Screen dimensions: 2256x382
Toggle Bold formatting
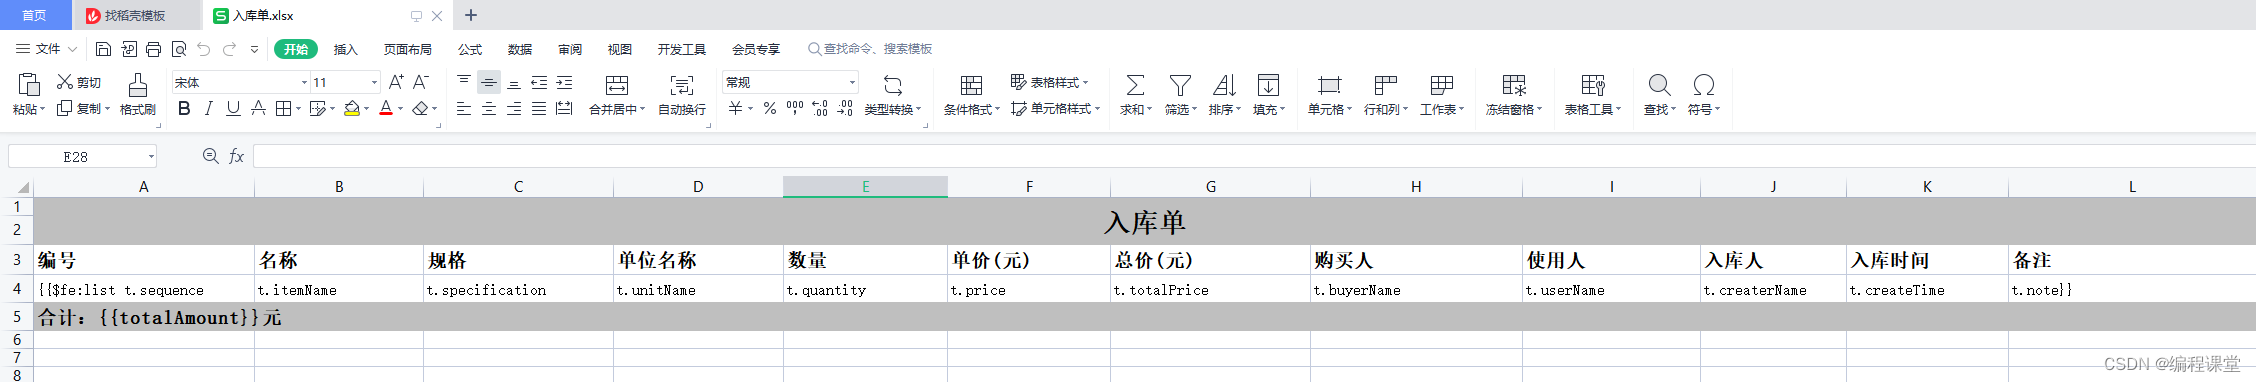coord(184,108)
